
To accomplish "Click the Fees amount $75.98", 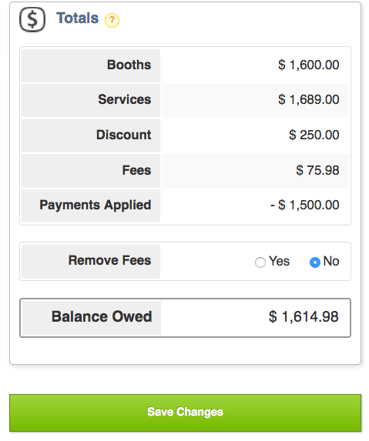I will click(x=318, y=170).
